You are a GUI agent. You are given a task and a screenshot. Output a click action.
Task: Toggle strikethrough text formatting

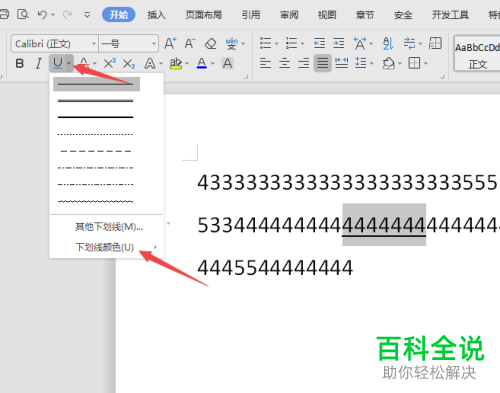tap(84, 63)
